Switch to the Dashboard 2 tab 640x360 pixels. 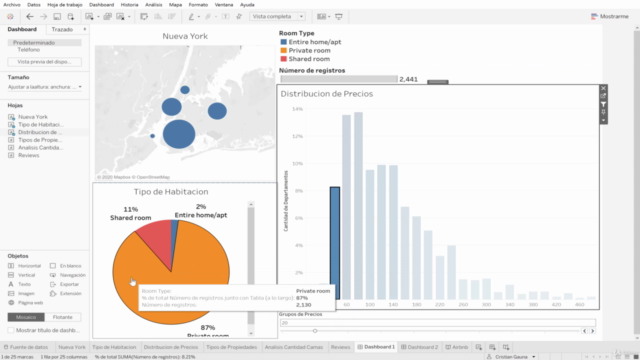tap(419, 347)
